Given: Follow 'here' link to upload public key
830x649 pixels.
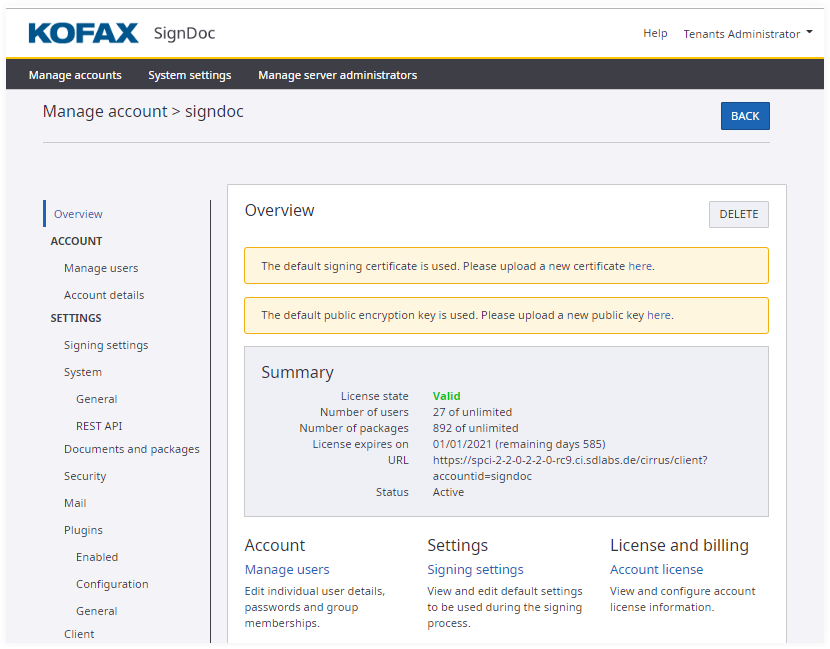Looking at the screenshot, I should pos(658,315).
